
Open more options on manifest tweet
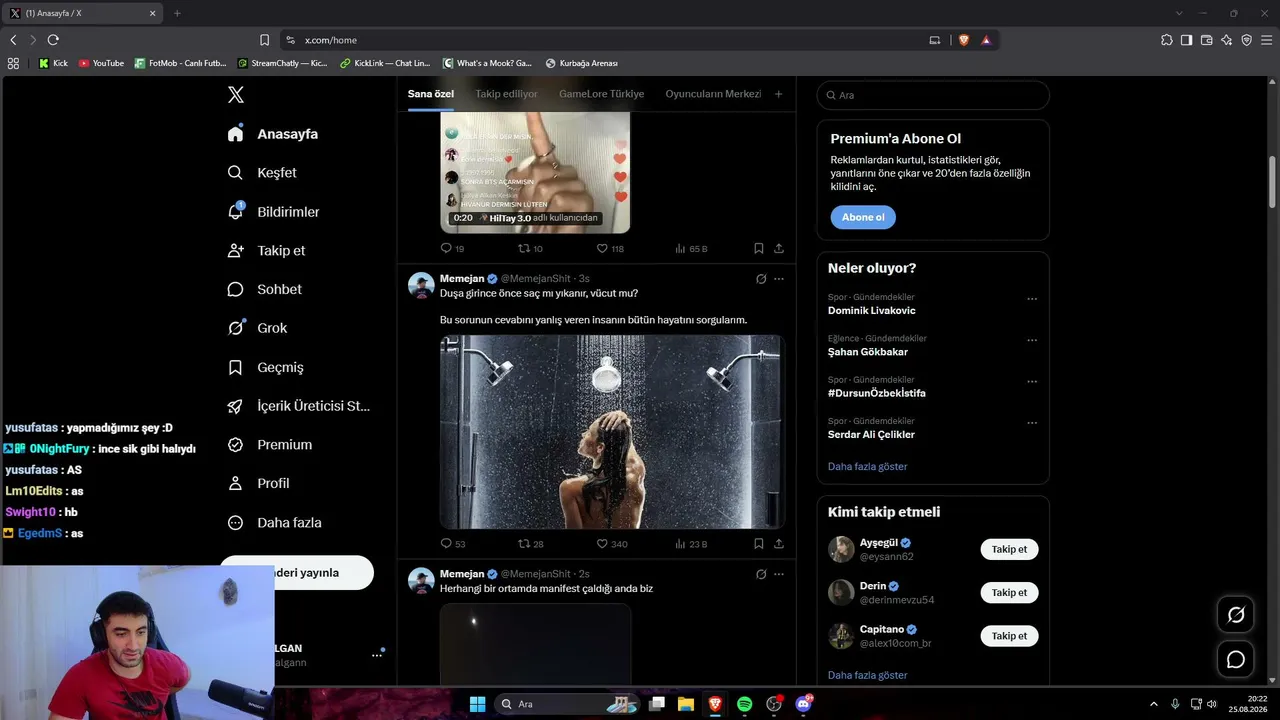(779, 574)
